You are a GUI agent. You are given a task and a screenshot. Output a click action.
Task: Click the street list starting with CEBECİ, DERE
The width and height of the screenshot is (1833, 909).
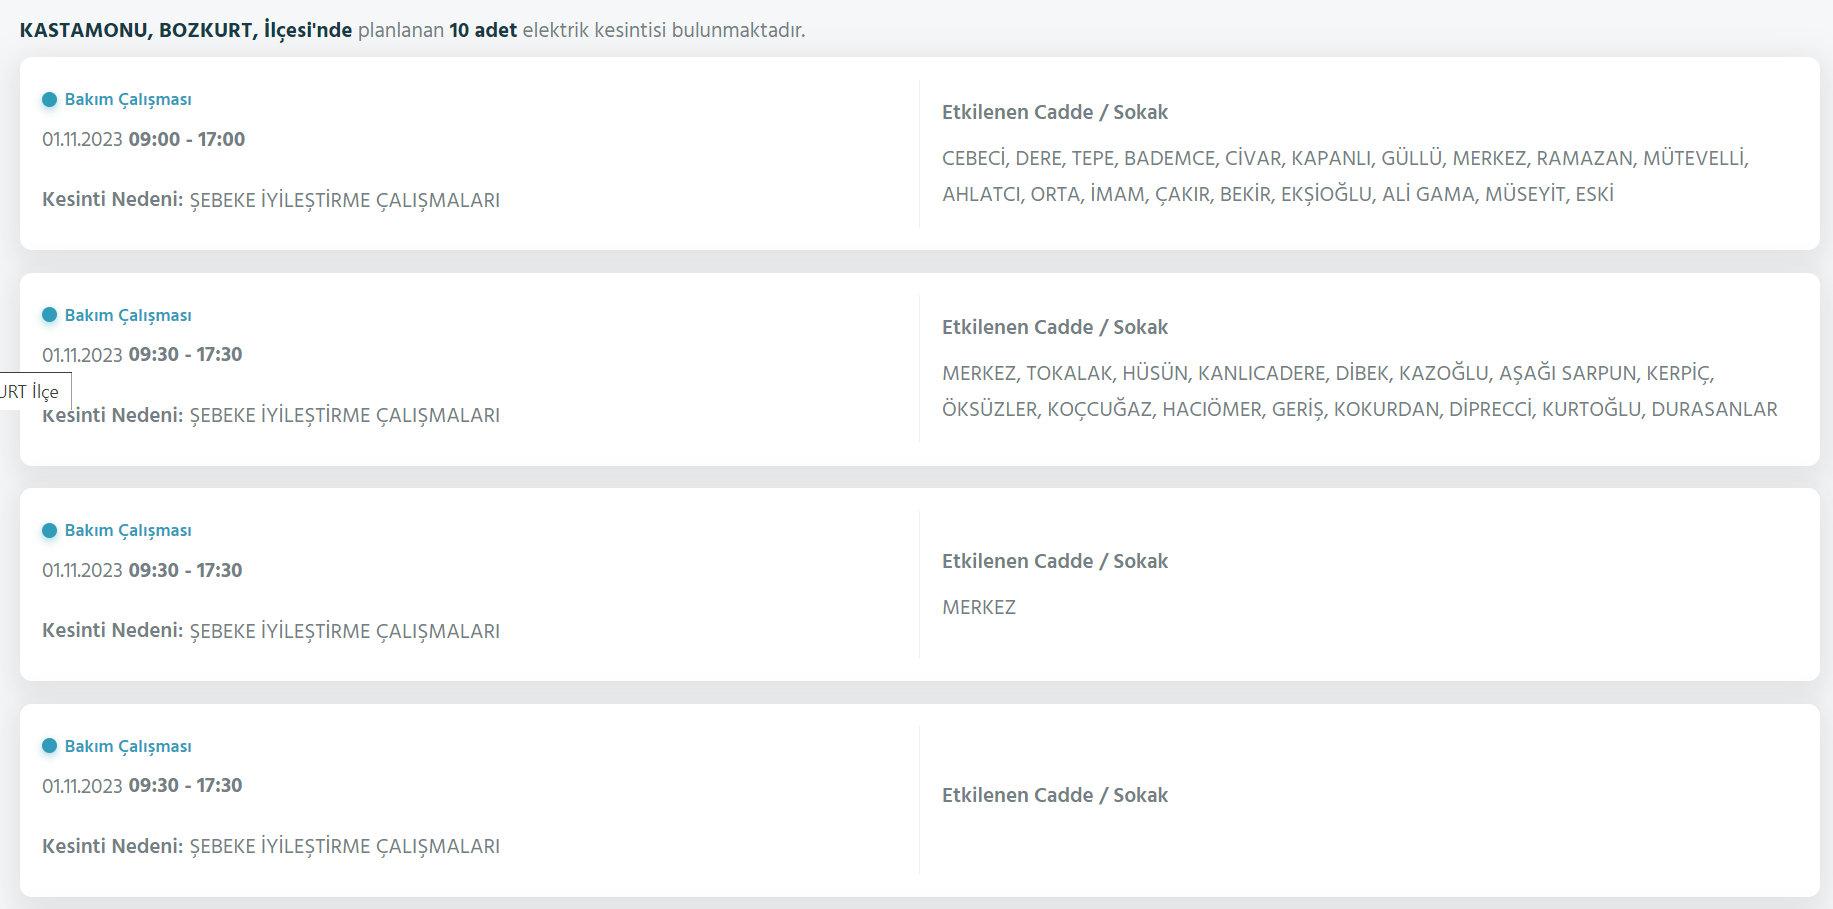pyautogui.click(x=1345, y=176)
